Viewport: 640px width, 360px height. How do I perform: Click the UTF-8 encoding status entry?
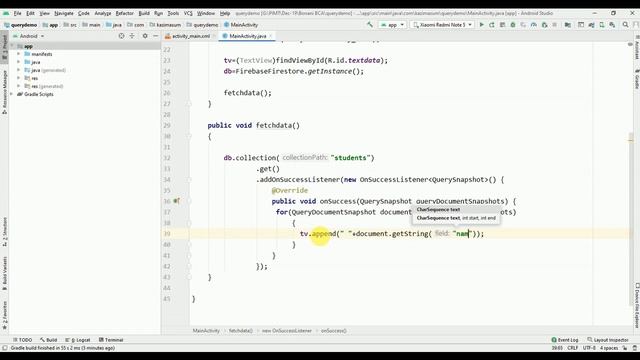pos(589,348)
